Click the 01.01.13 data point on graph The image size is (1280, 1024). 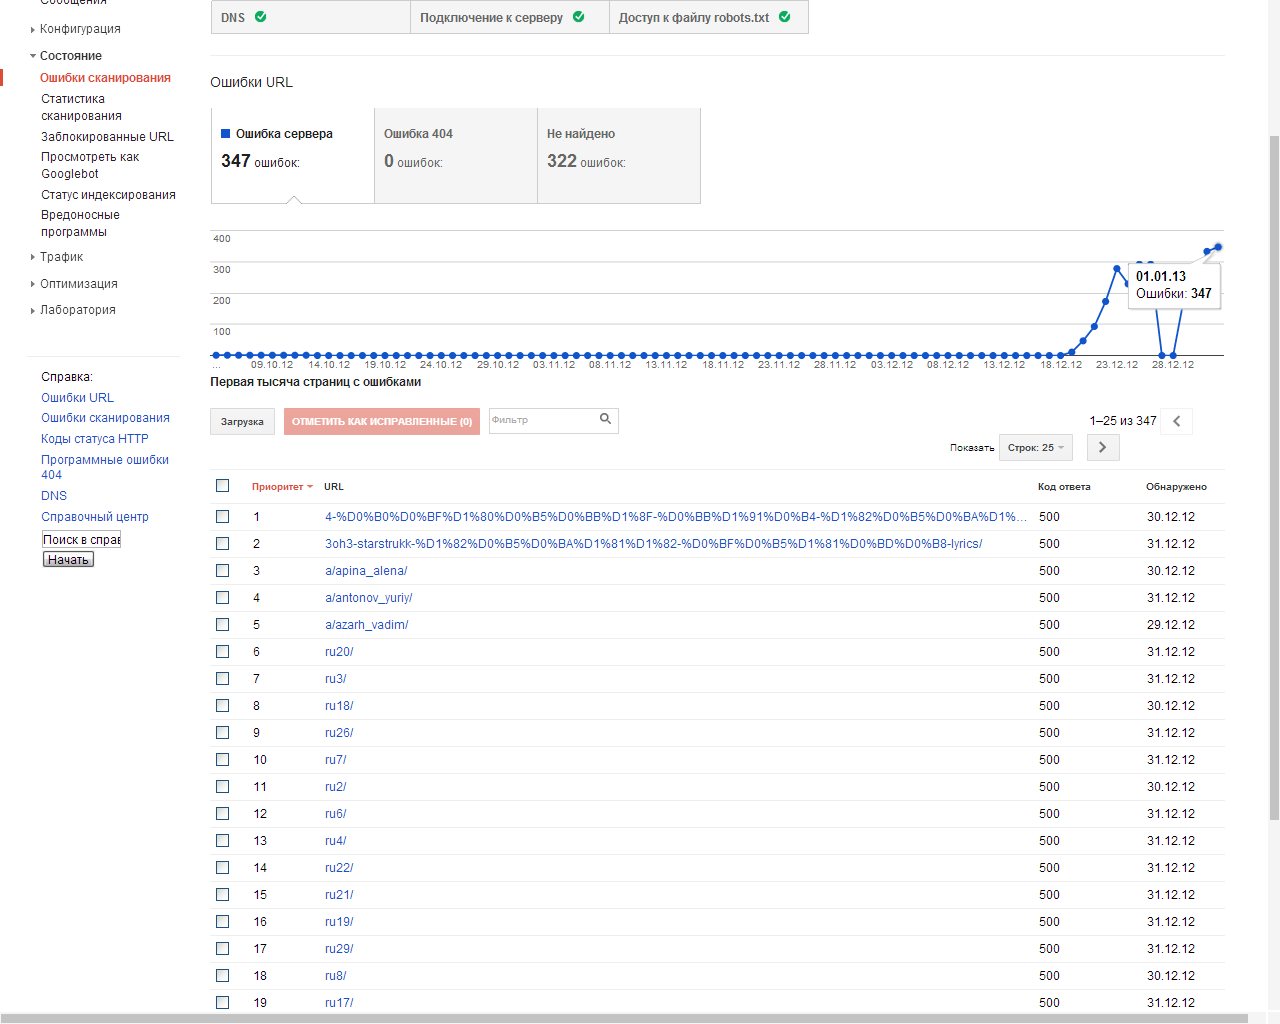[x=1217, y=247]
